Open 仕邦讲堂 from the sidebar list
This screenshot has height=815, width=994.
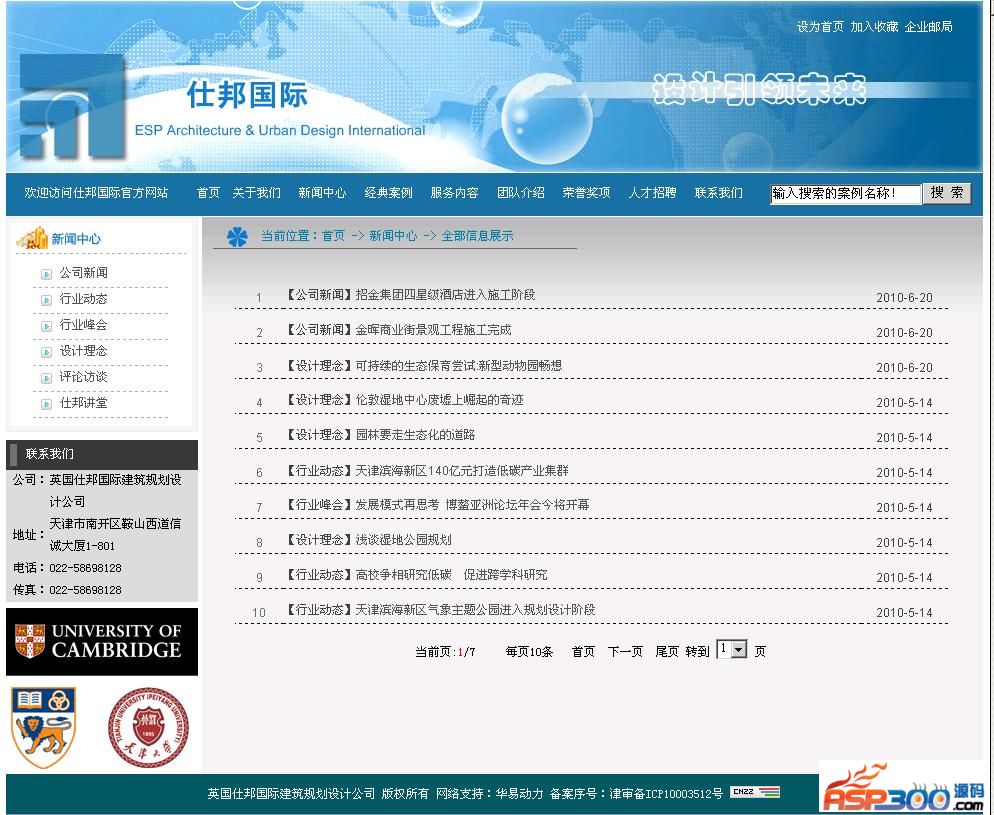[83, 403]
